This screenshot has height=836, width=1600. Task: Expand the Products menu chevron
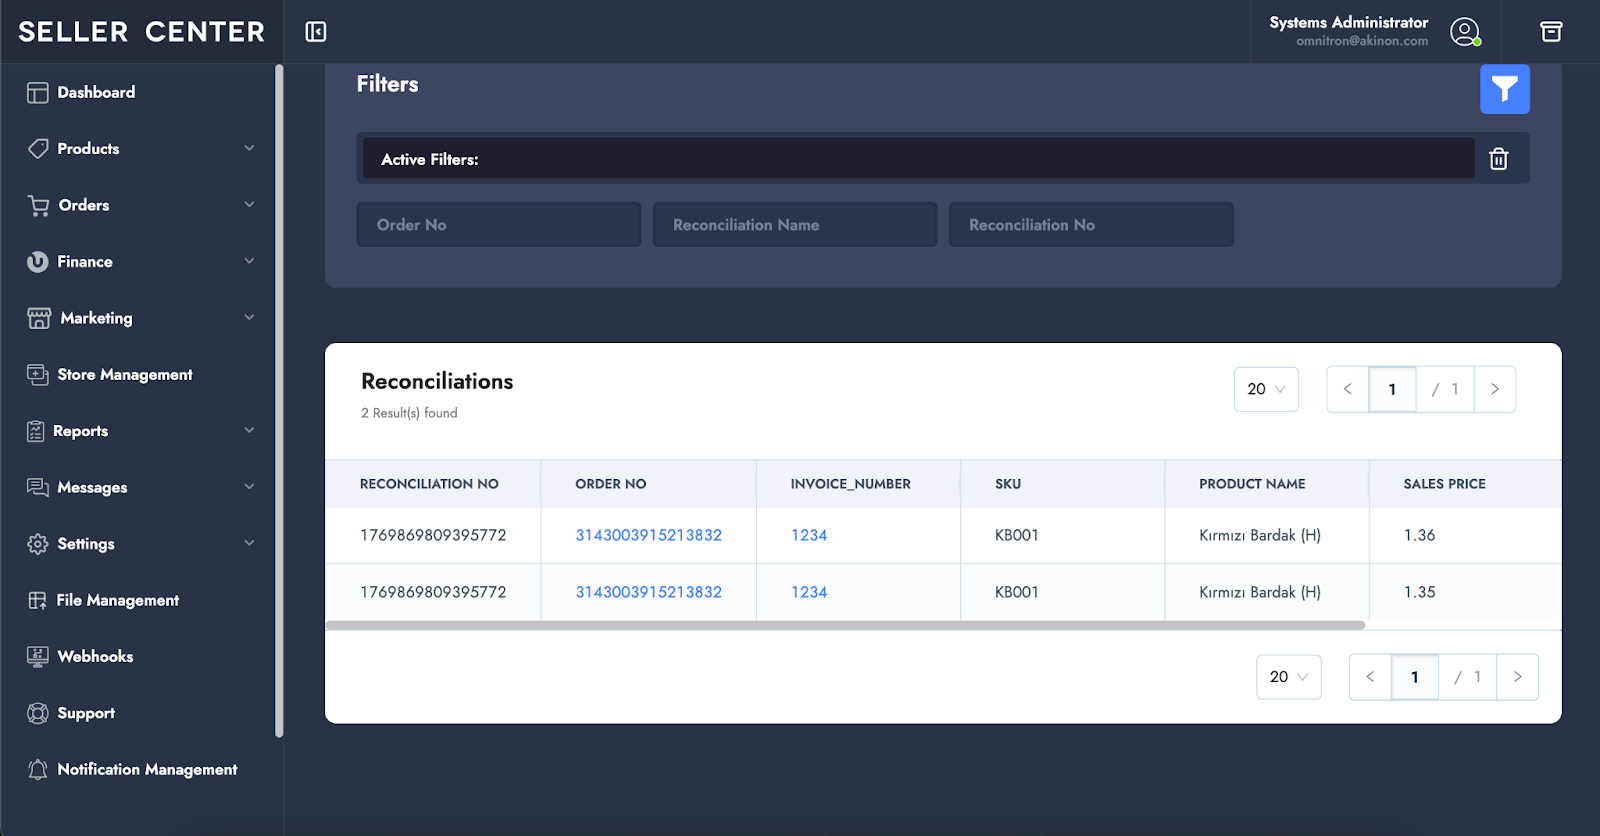(x=249, y=148)
